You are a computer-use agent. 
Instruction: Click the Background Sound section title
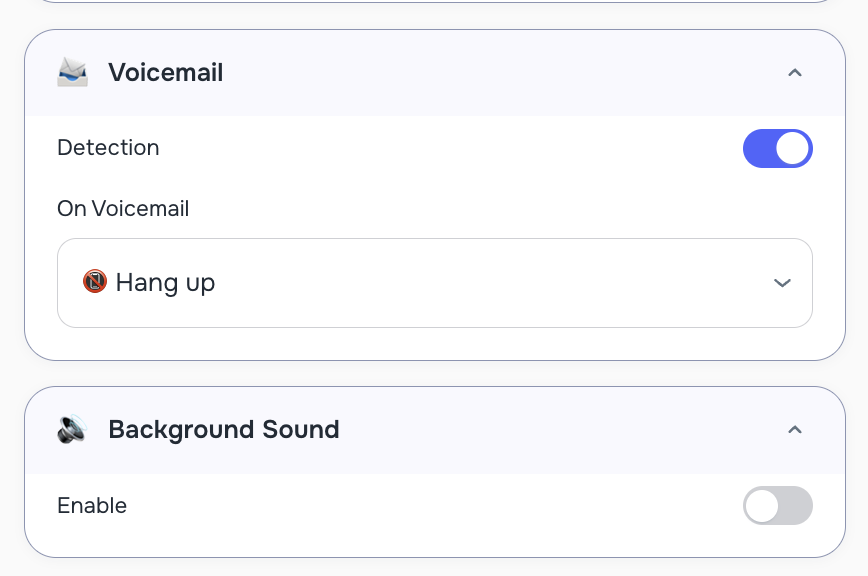(x=223, y=429)
